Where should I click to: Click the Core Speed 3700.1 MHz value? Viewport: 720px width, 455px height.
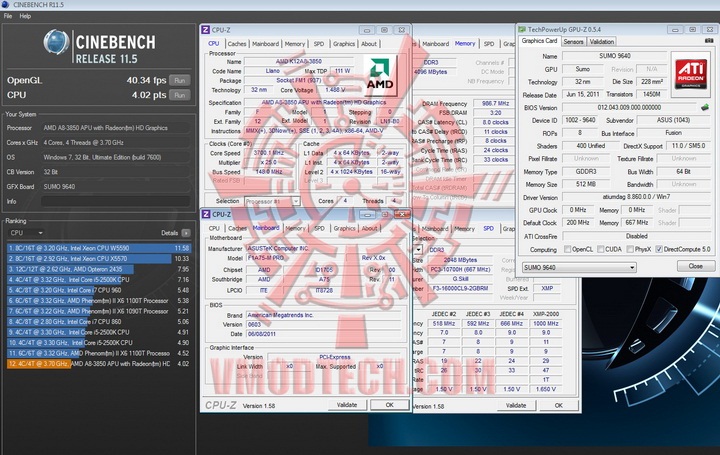(269, 153)
